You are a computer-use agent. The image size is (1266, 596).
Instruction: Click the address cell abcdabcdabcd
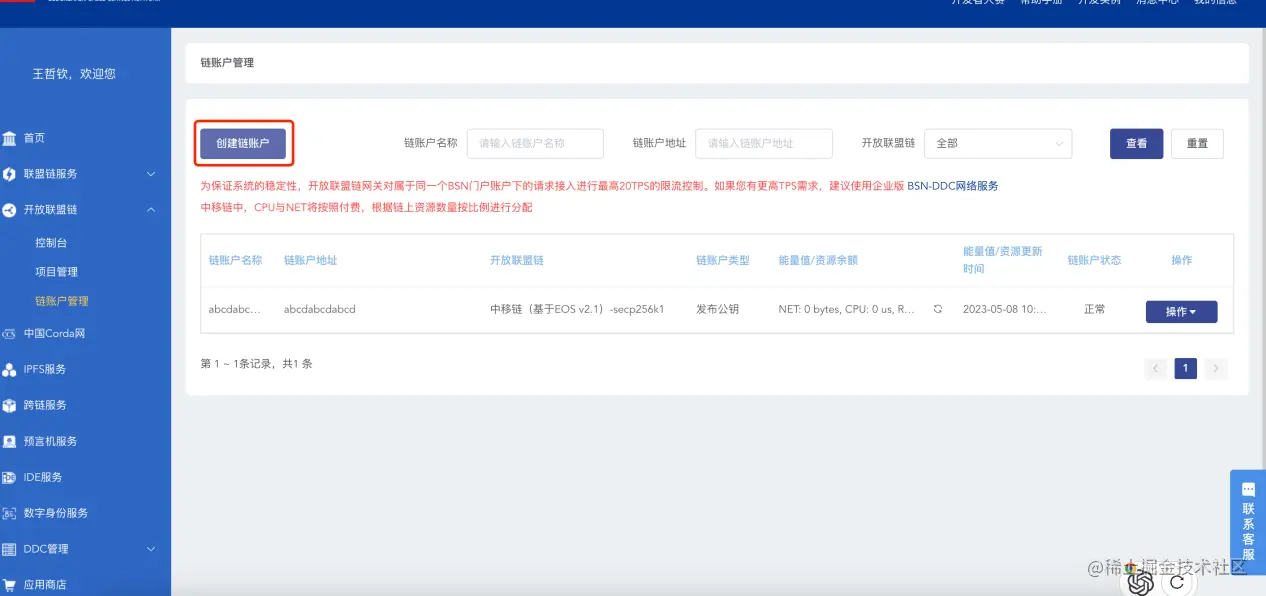click(320, 310)
